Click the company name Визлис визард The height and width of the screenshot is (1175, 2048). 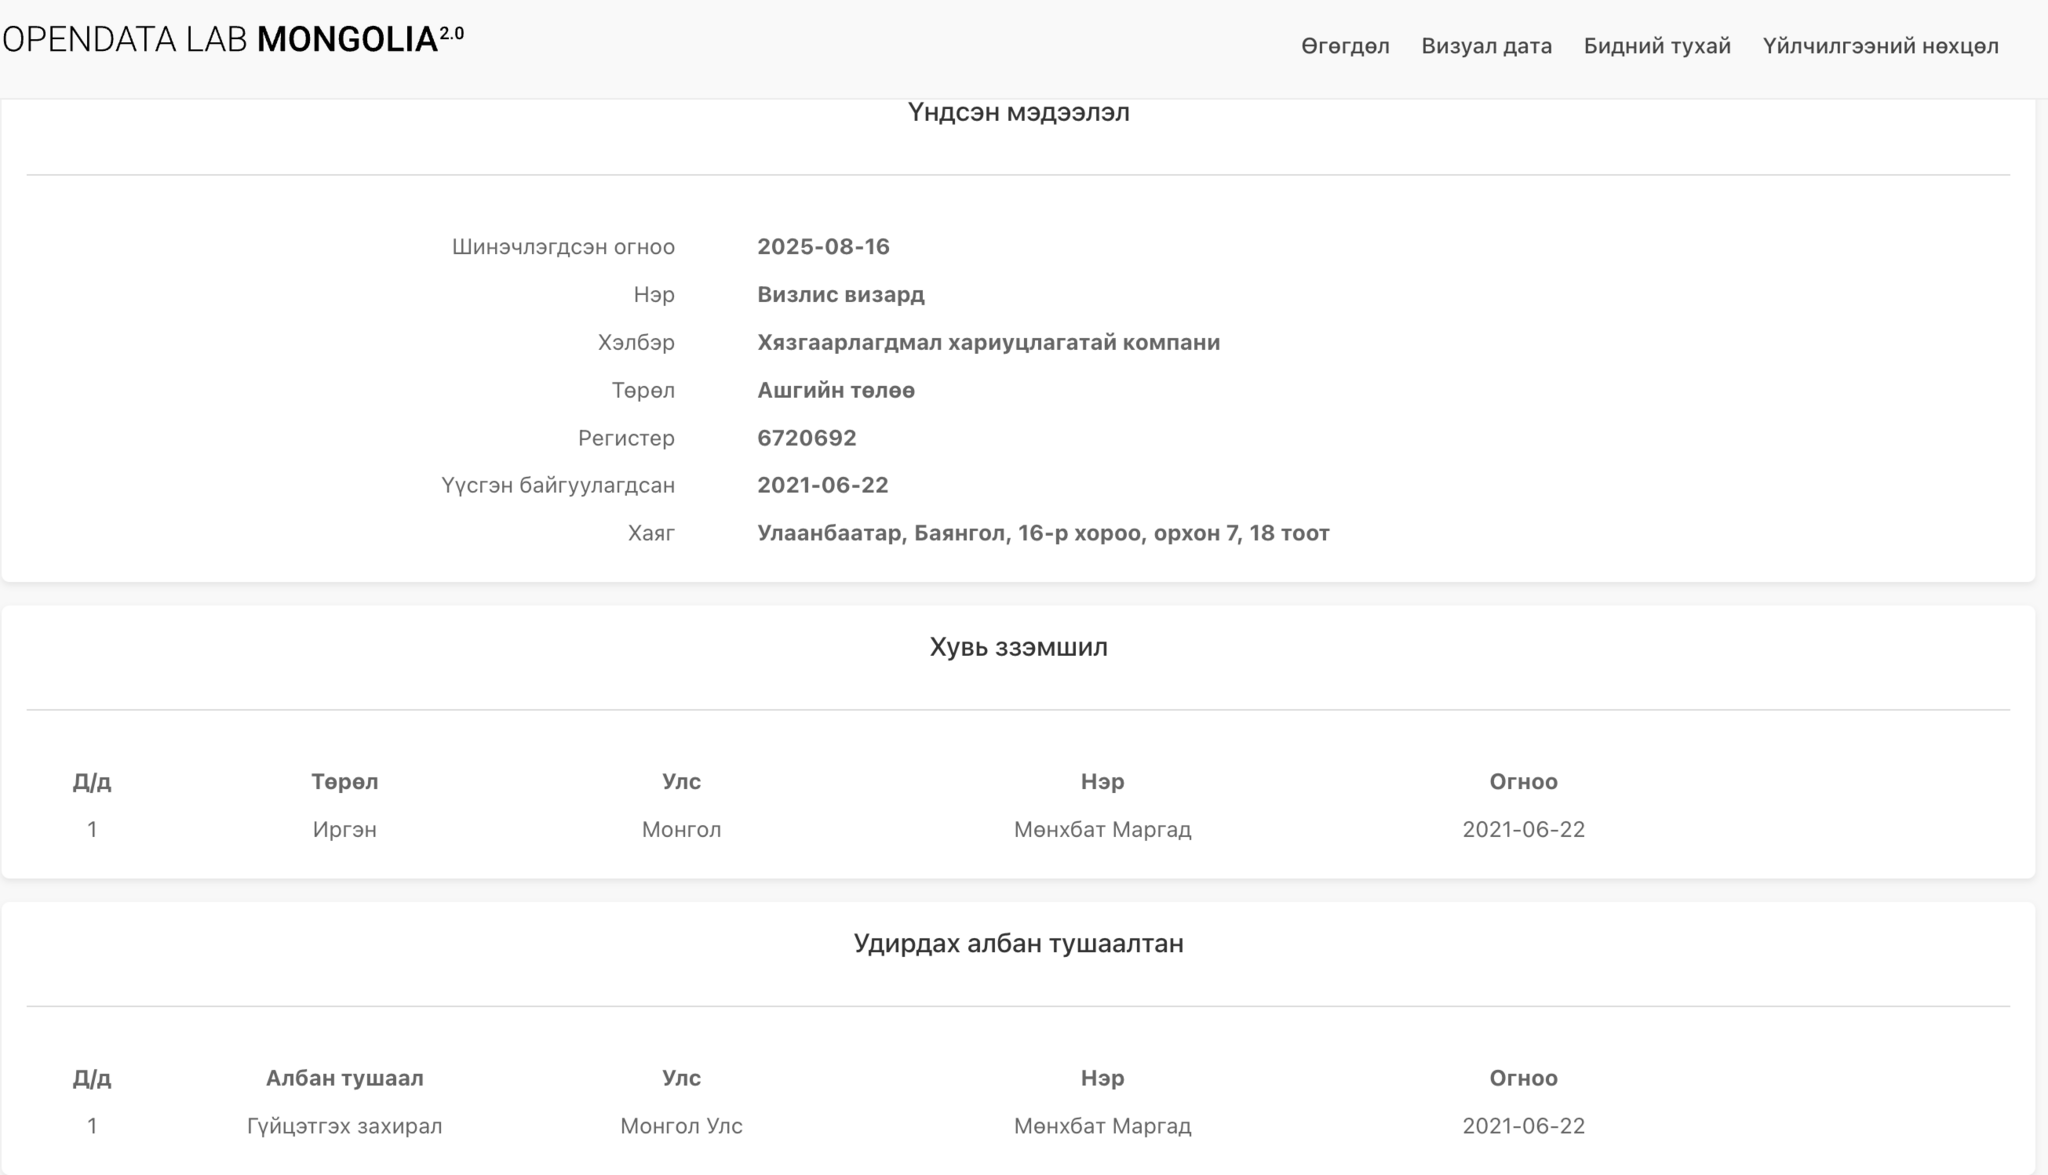coord(840,294)
